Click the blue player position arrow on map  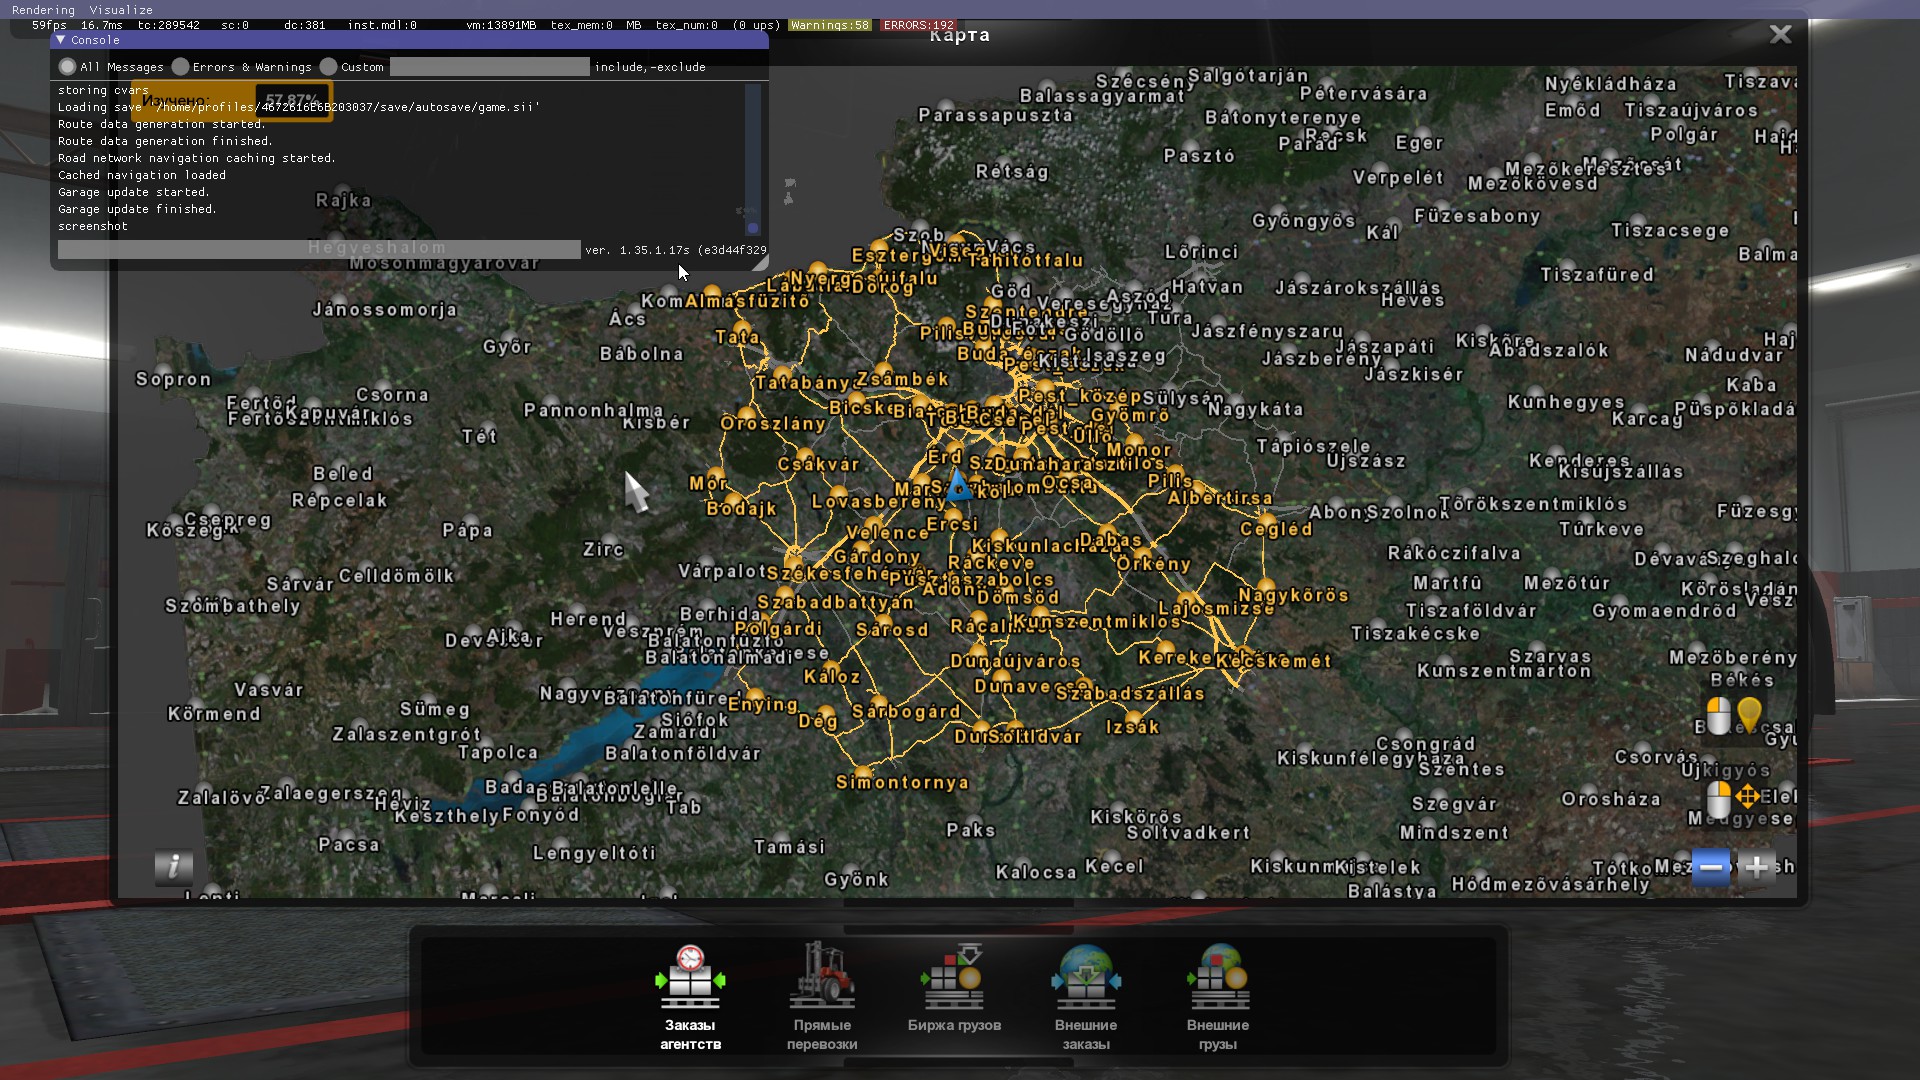tap(958, 486)
